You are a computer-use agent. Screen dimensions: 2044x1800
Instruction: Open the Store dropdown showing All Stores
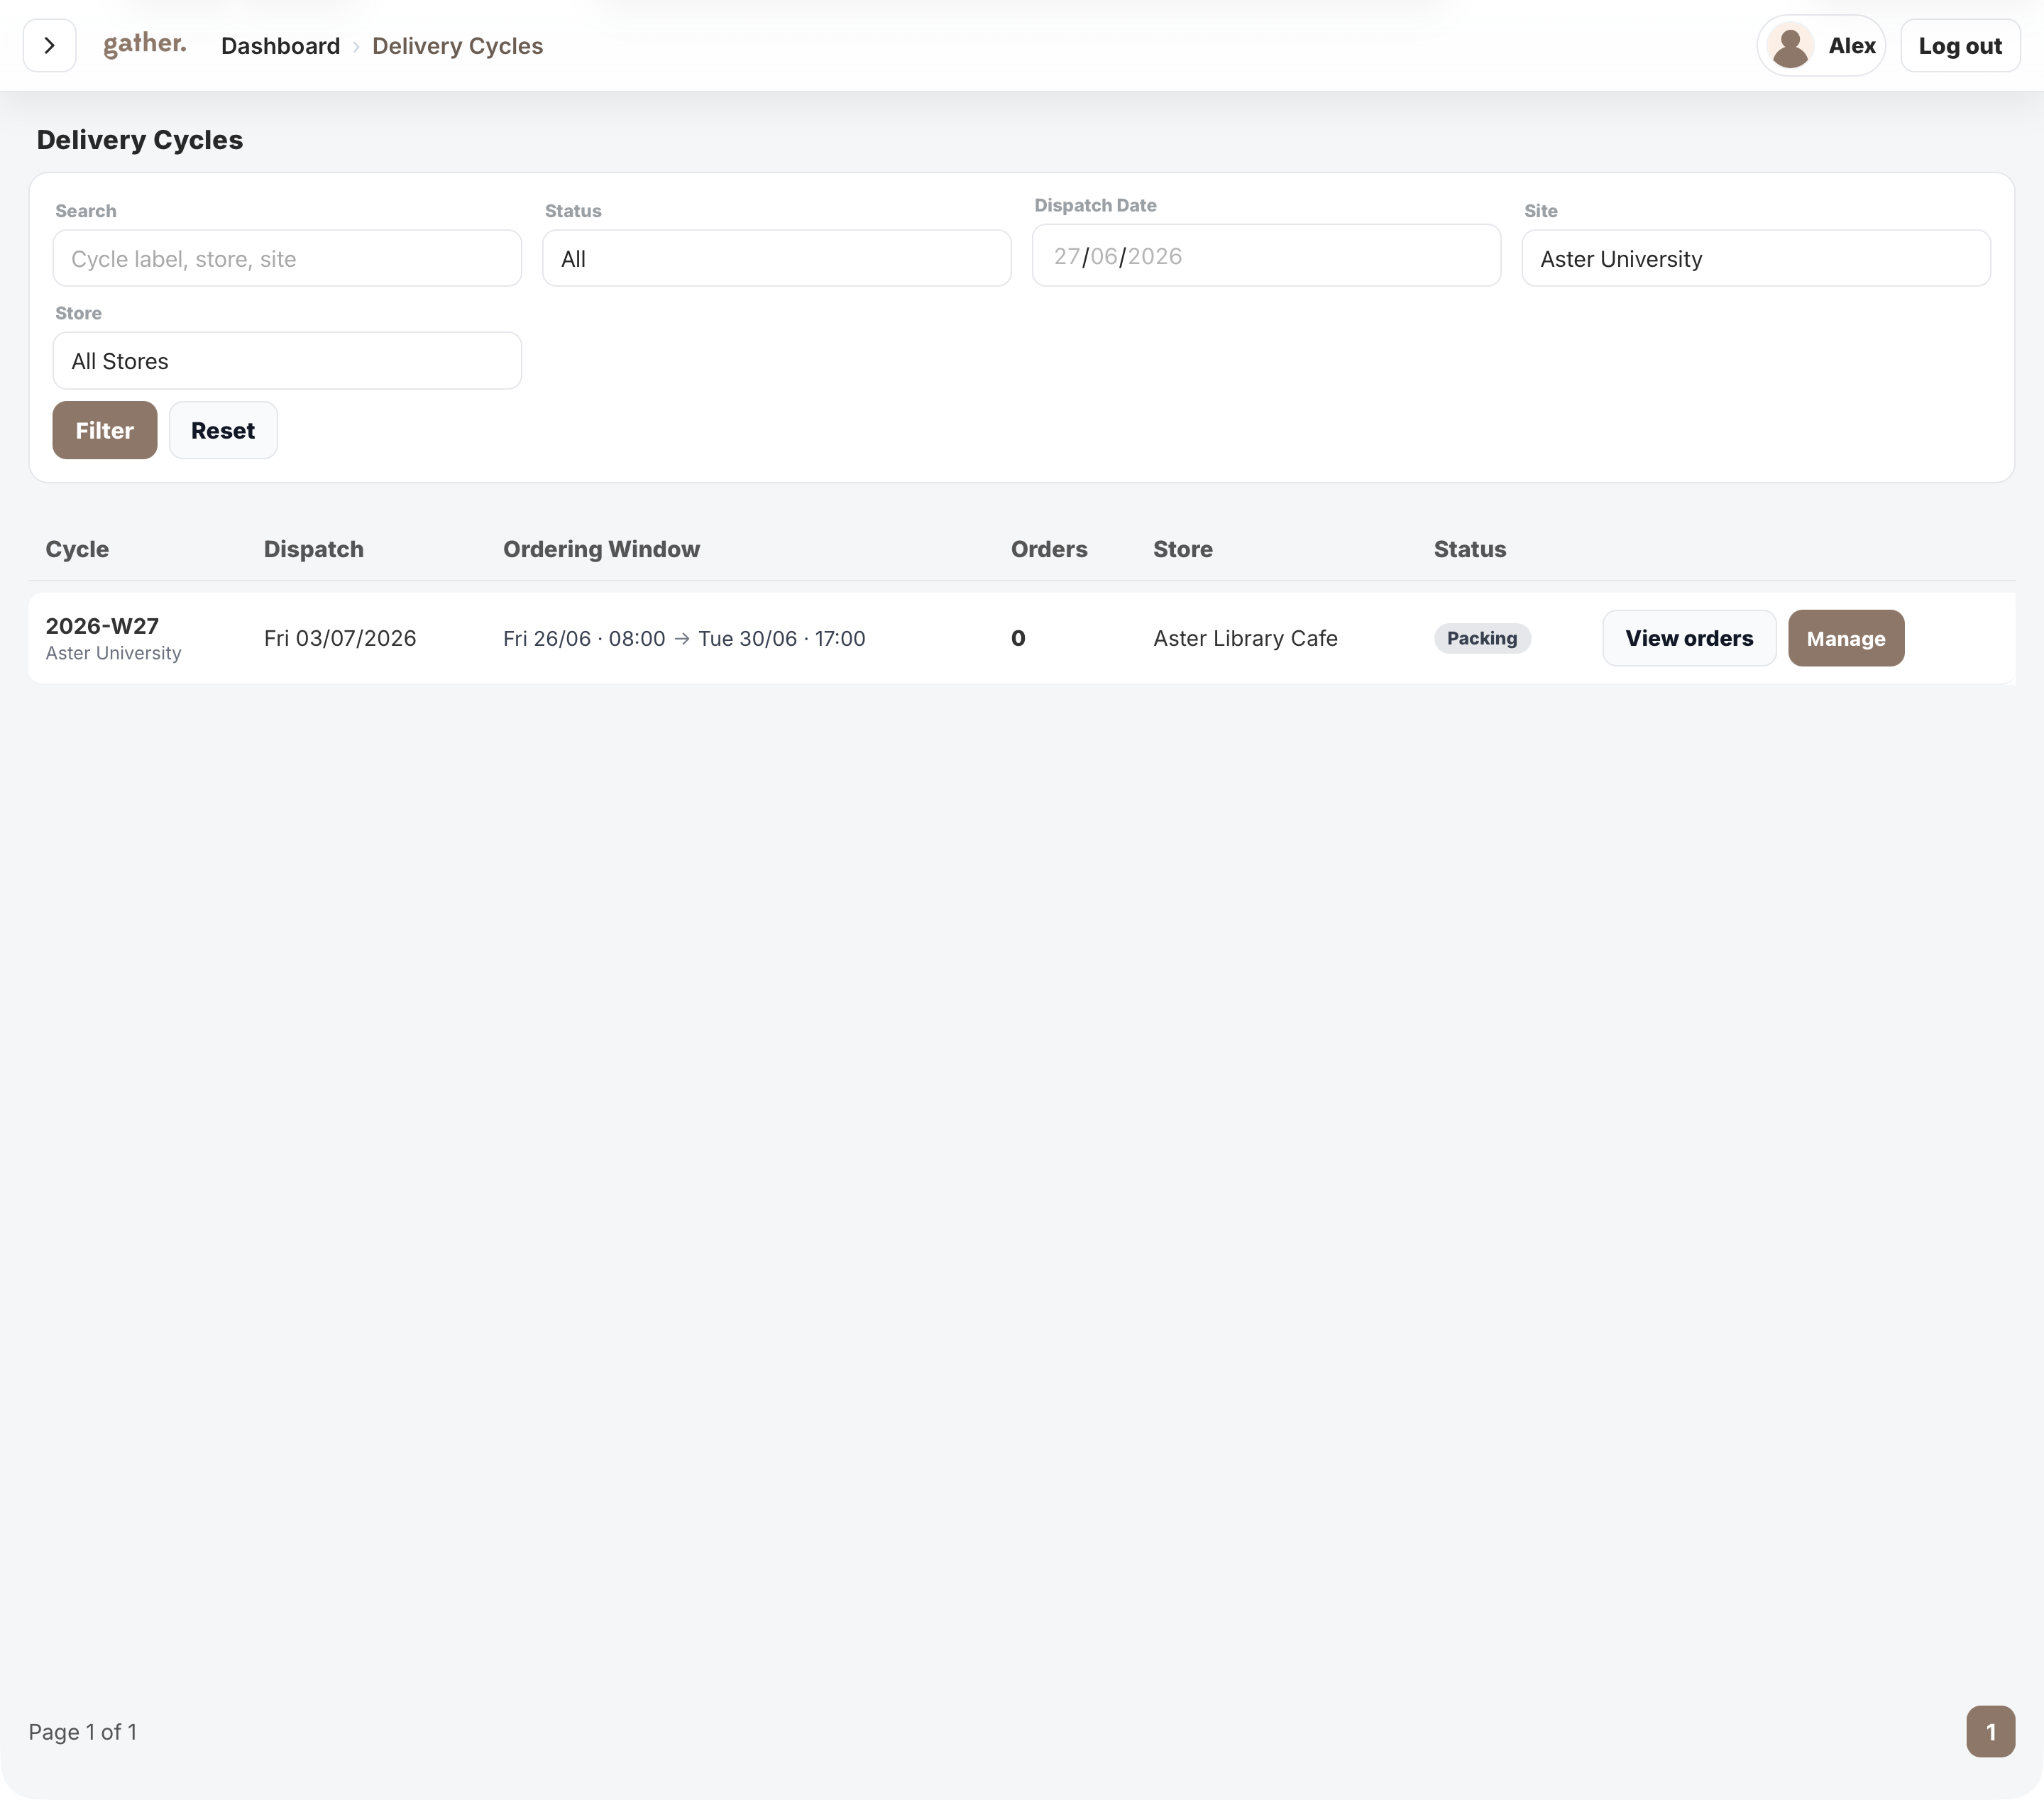pos(287,361)
